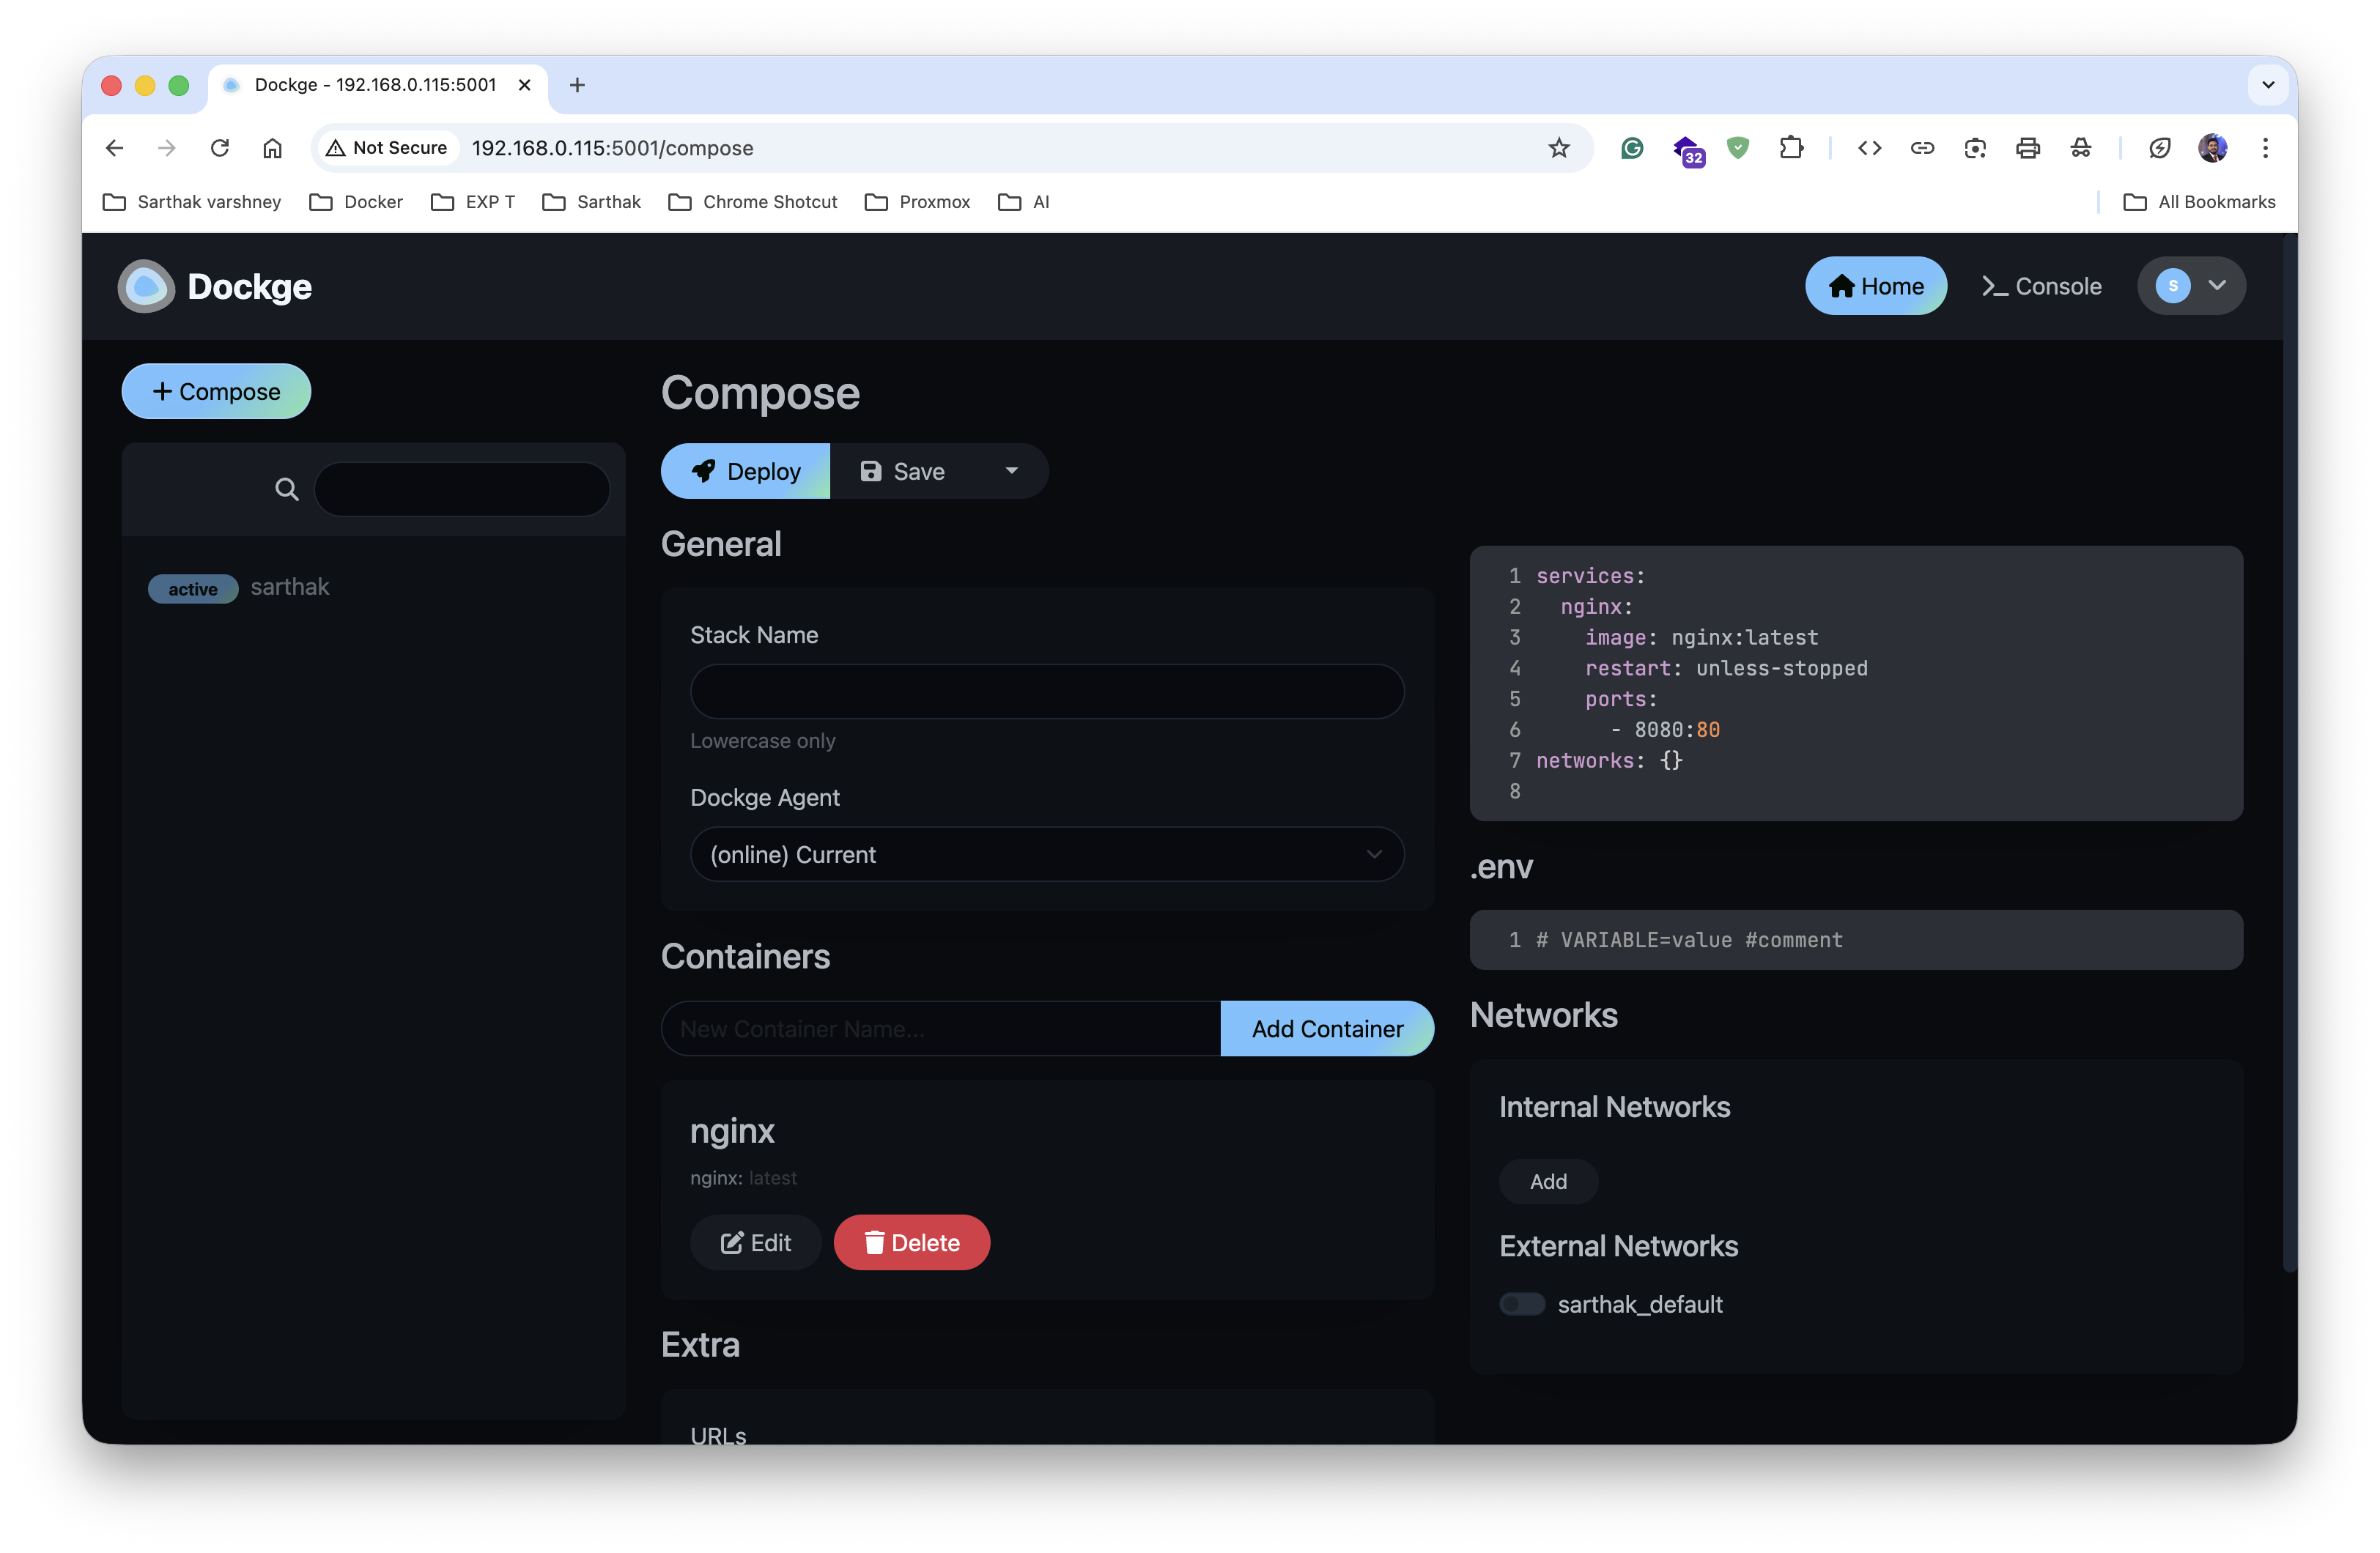The width and height of the screenshot is (2380, 1553).
Task: Edit the nginx container
Action: [x=755, y=1242]
